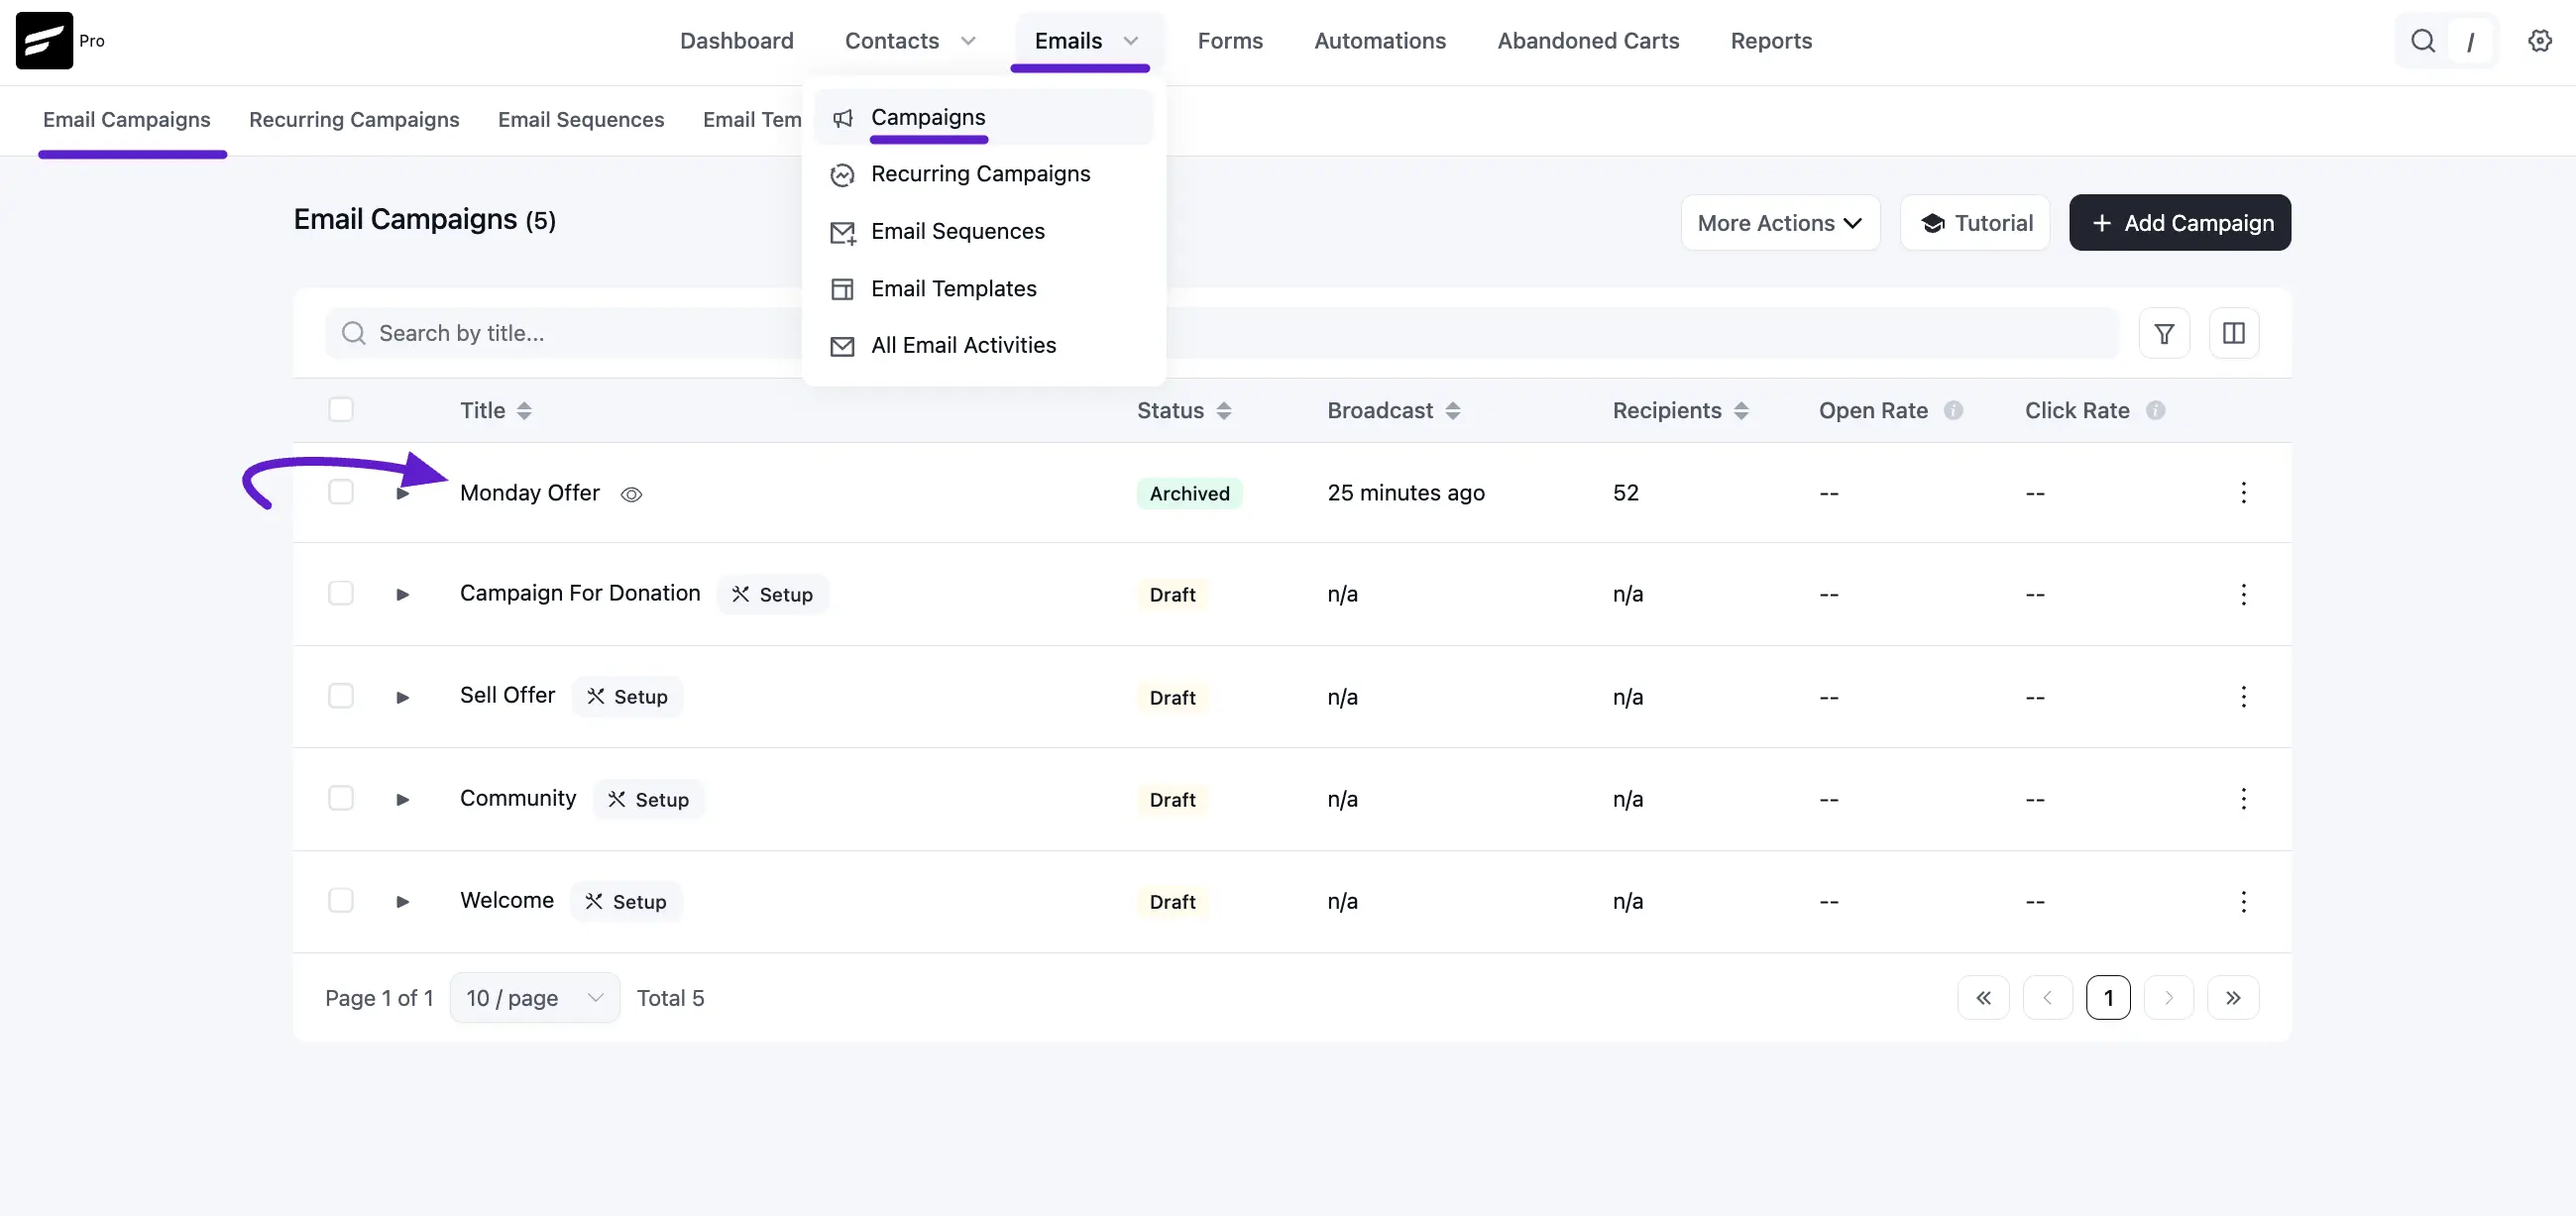Open row actions menu for Community

[2243, 798]
